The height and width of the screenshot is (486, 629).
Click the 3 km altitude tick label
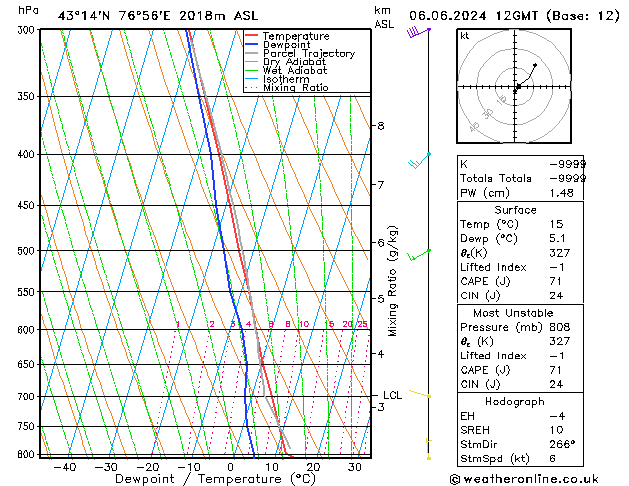[x=381, y=407]
